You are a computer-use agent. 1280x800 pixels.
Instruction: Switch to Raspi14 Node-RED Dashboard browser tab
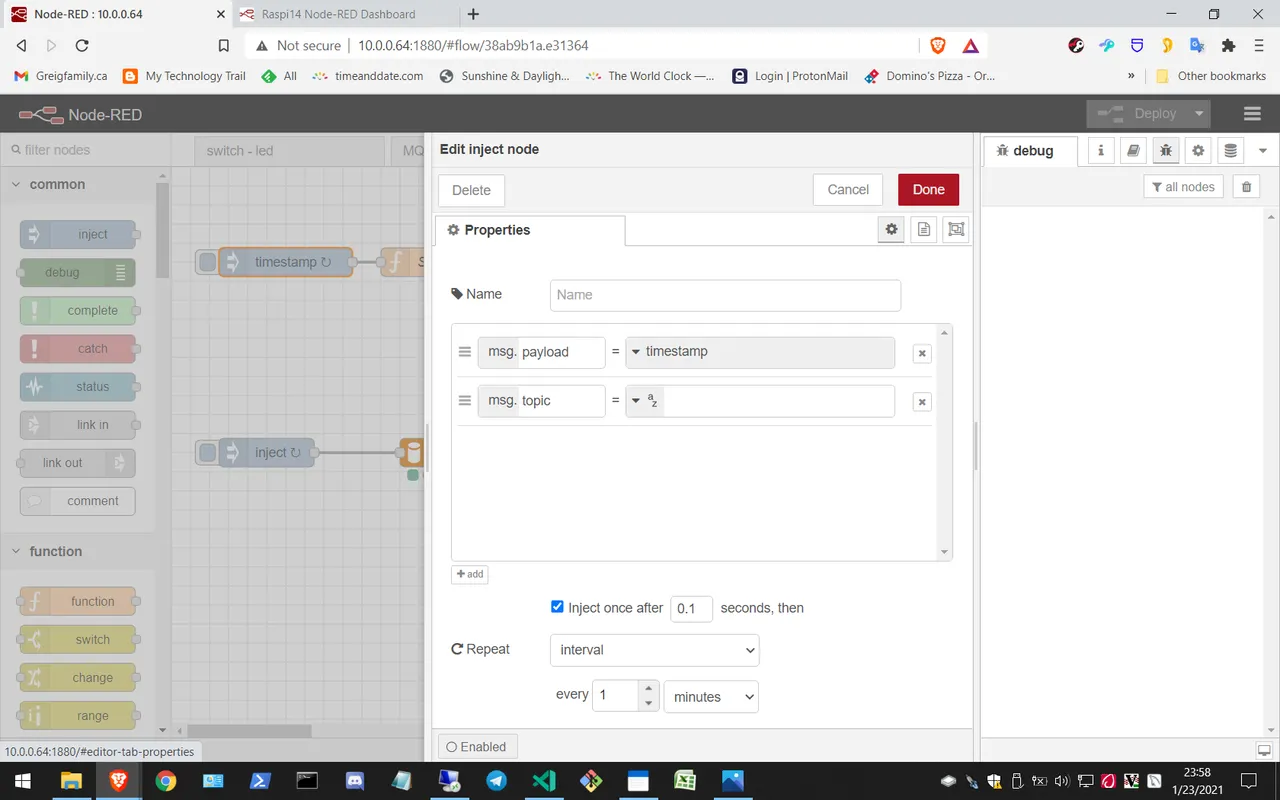344,14
